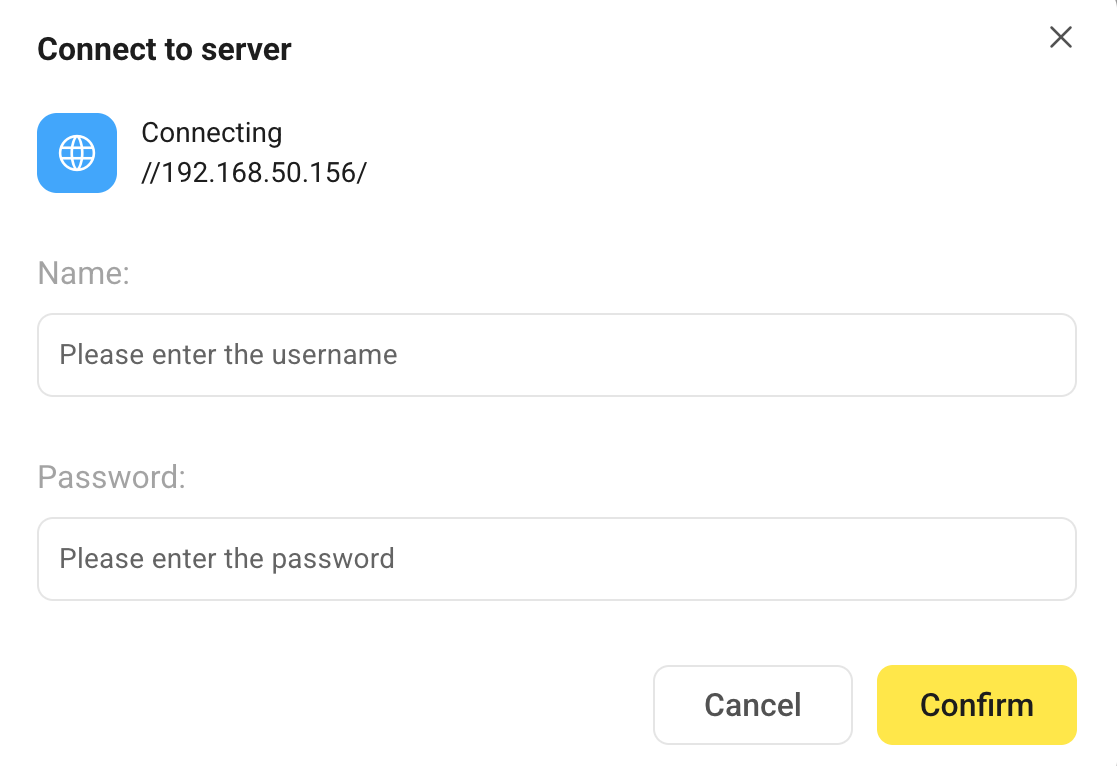The height and width of the screenshot is (766, 1117).
Task: Click the 'Please enter the password' field
Action: pos(557,558)
